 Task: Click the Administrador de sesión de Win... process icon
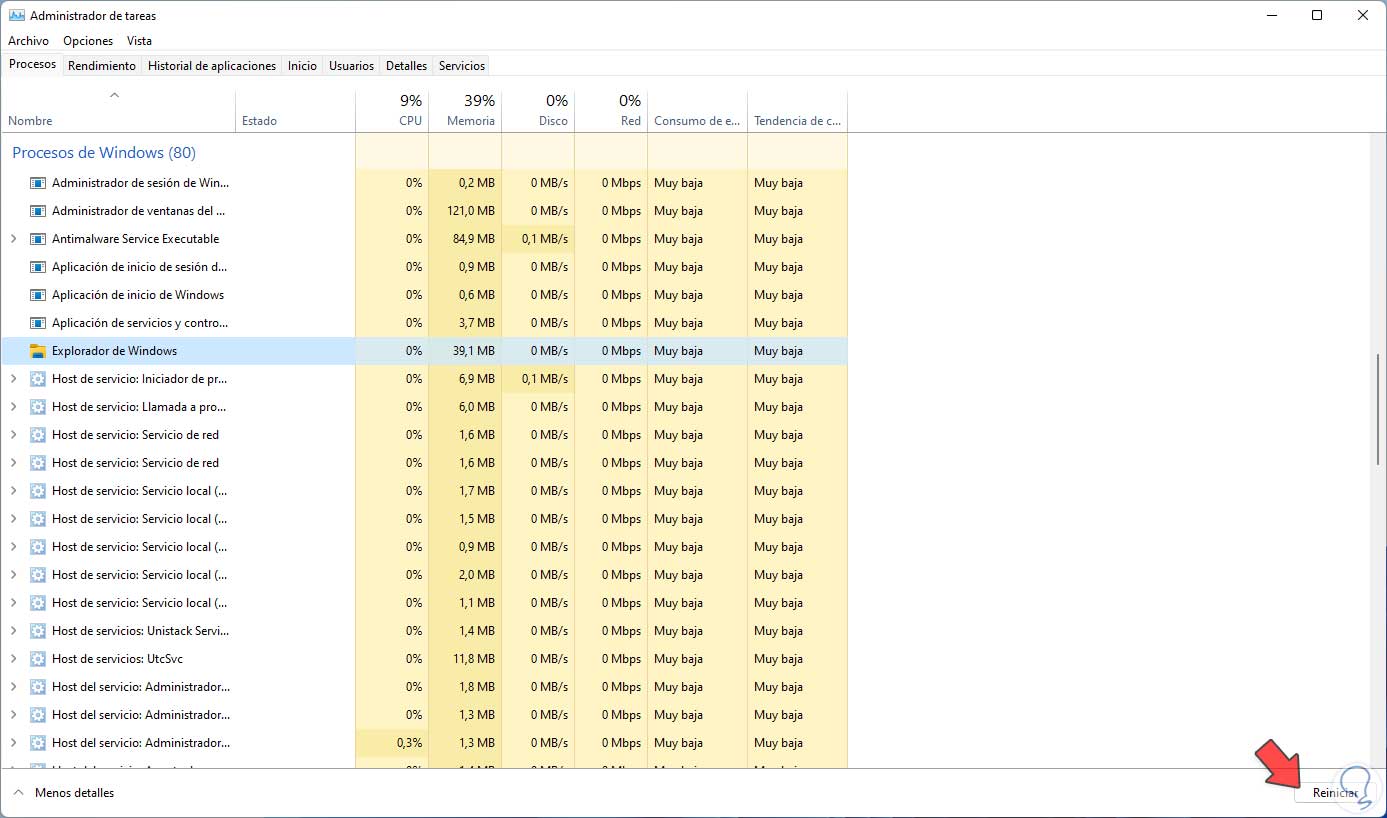(38, 183)
